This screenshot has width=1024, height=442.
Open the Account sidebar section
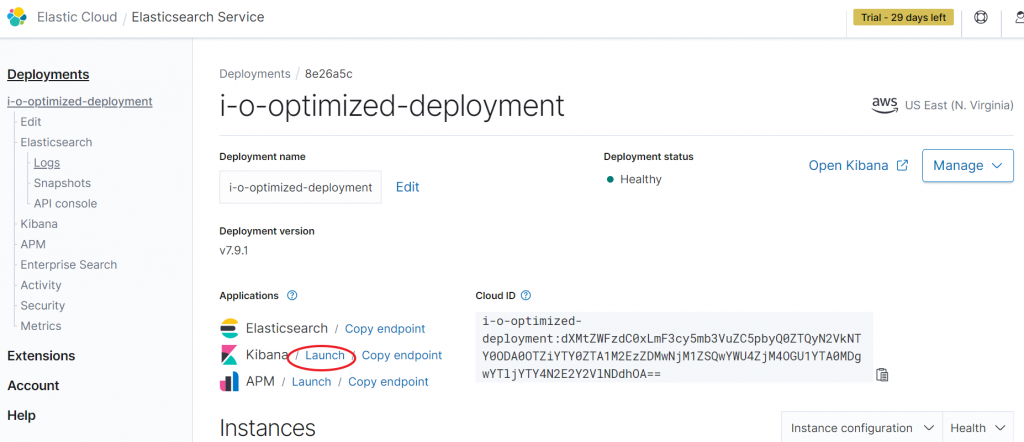pyautogui.click(x=33, y=386)
